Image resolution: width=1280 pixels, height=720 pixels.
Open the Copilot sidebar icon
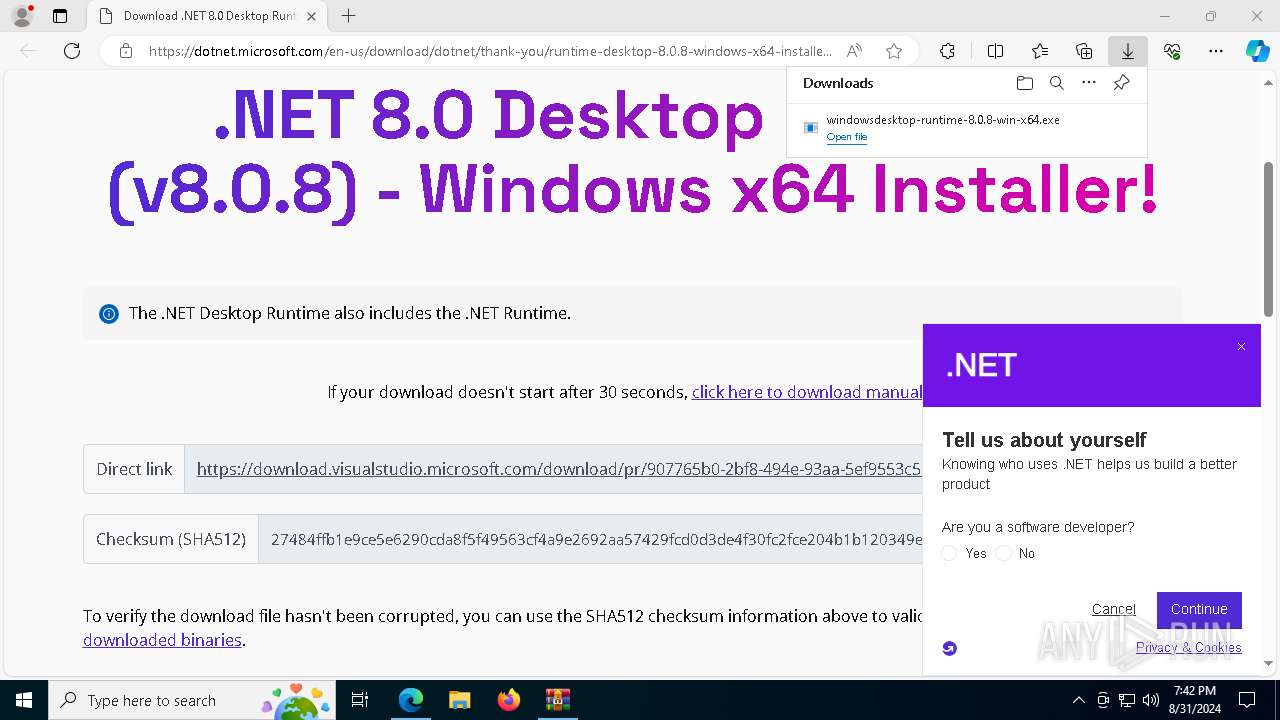(x=1257, y=51)
